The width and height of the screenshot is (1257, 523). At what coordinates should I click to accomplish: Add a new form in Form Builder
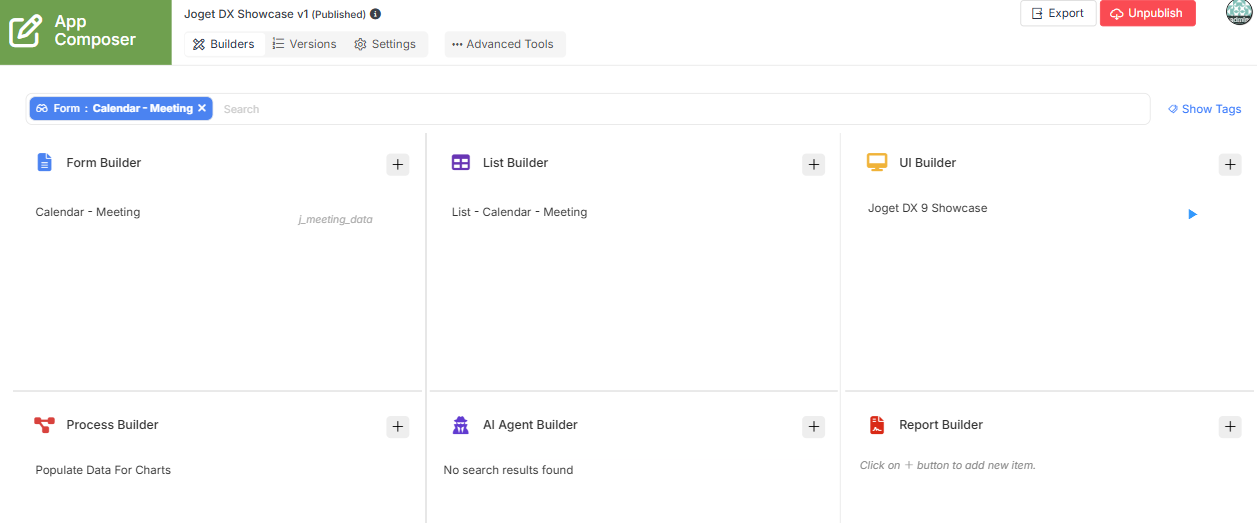pyautogui.click(x=398, y=165)
